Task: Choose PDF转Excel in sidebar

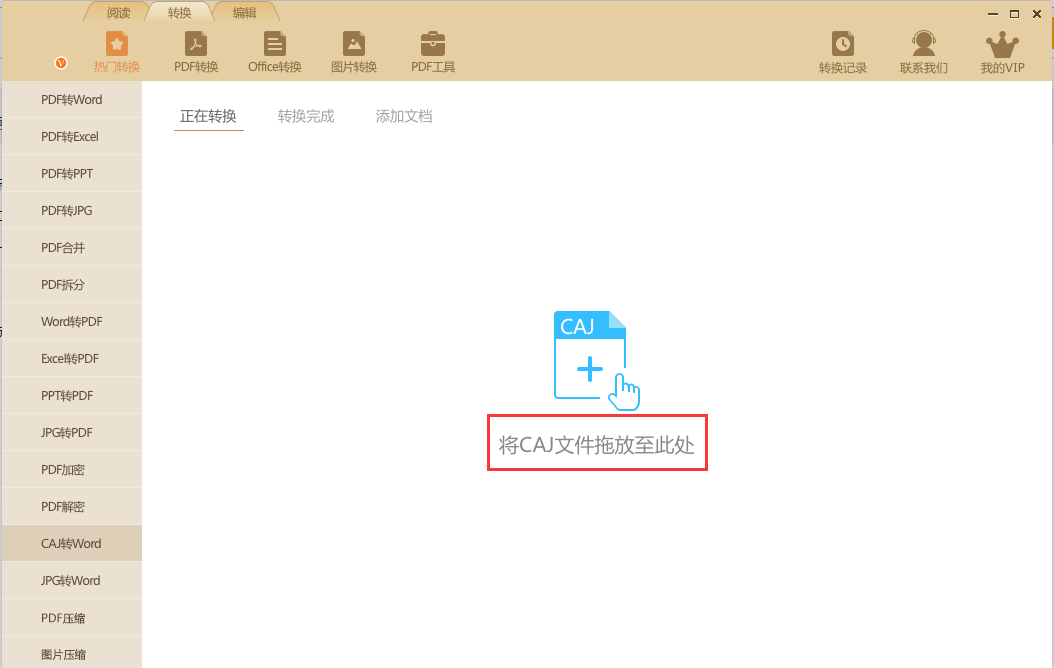Action: [72, 136]
